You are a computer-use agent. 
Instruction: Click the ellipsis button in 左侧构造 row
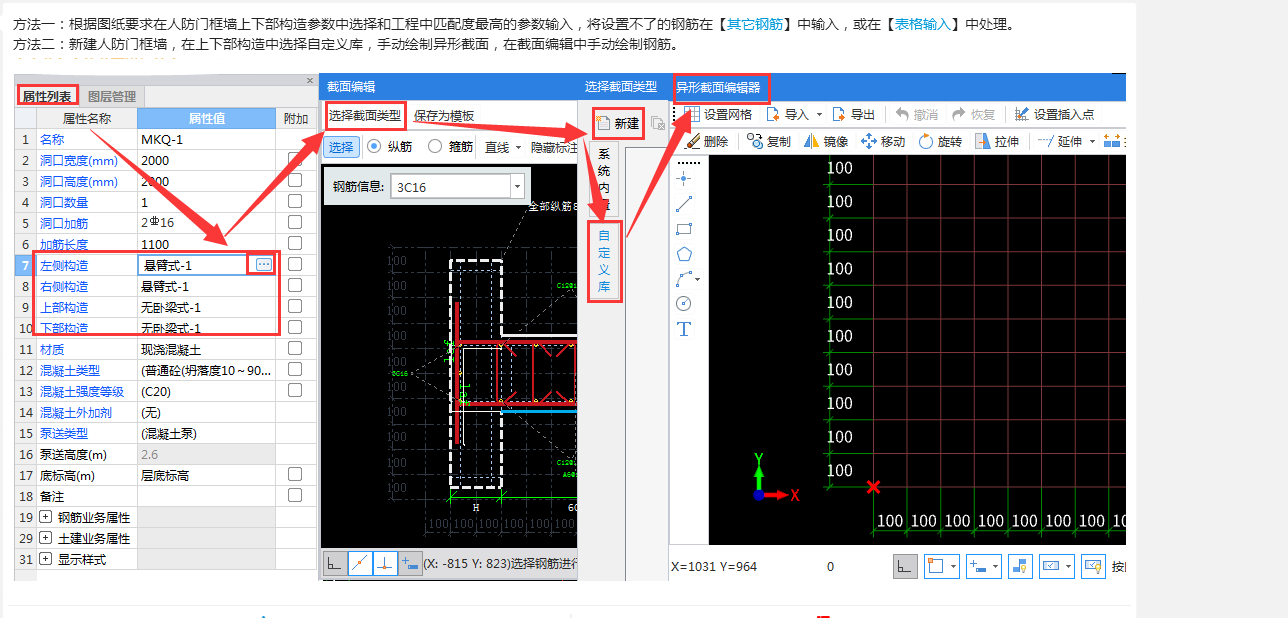point(263,264)
